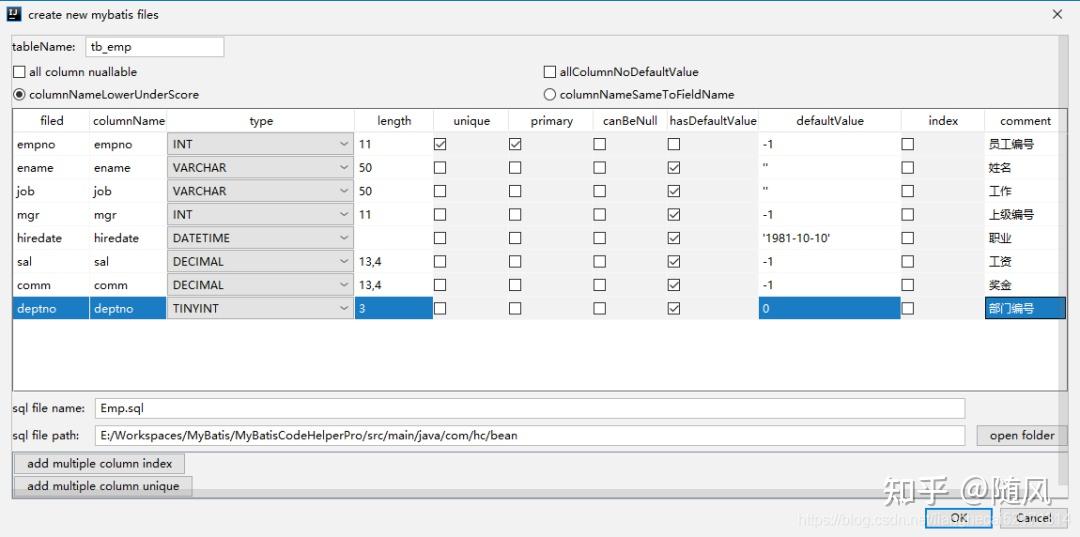Select defaultValue cell '1981-10-10'
Screen dimensions: 1080x537
(829, 238)
